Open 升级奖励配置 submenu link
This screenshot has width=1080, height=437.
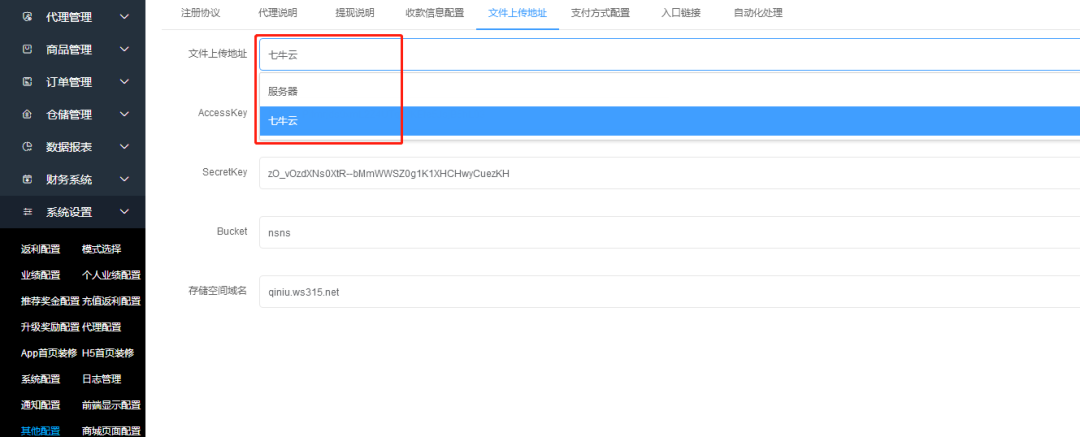50,327
